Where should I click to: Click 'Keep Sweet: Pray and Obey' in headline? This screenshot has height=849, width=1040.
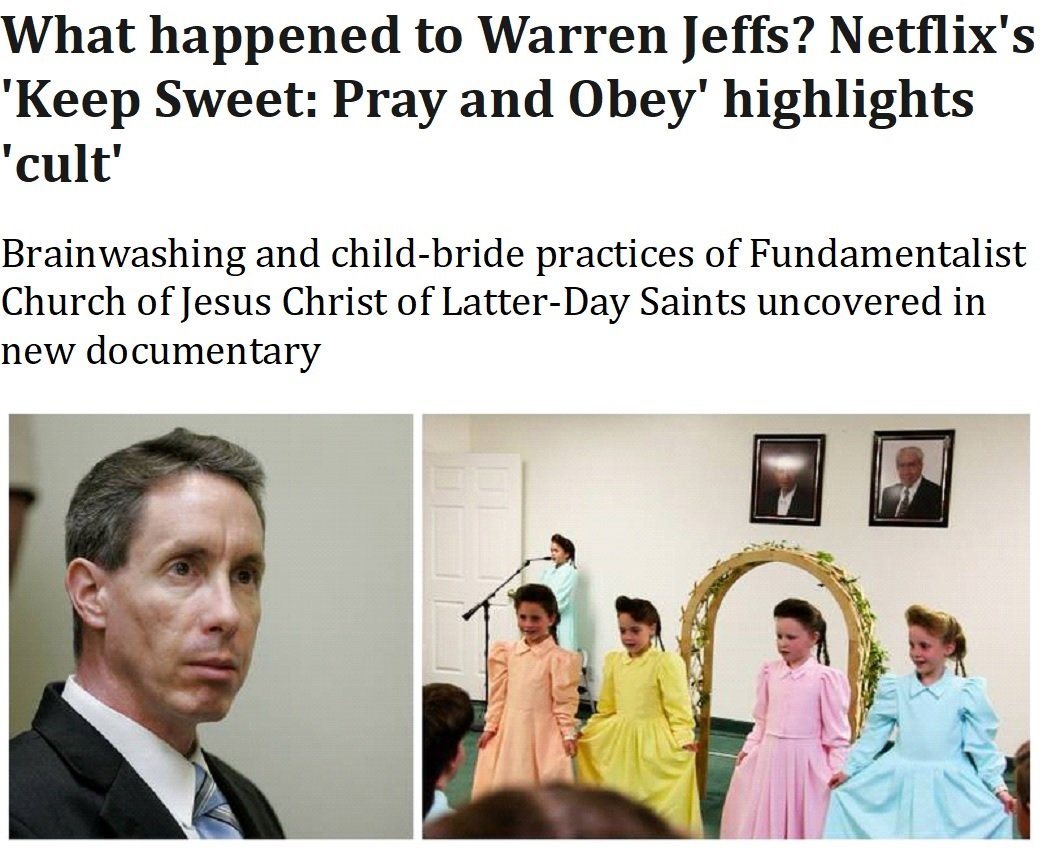pos(357,99)
